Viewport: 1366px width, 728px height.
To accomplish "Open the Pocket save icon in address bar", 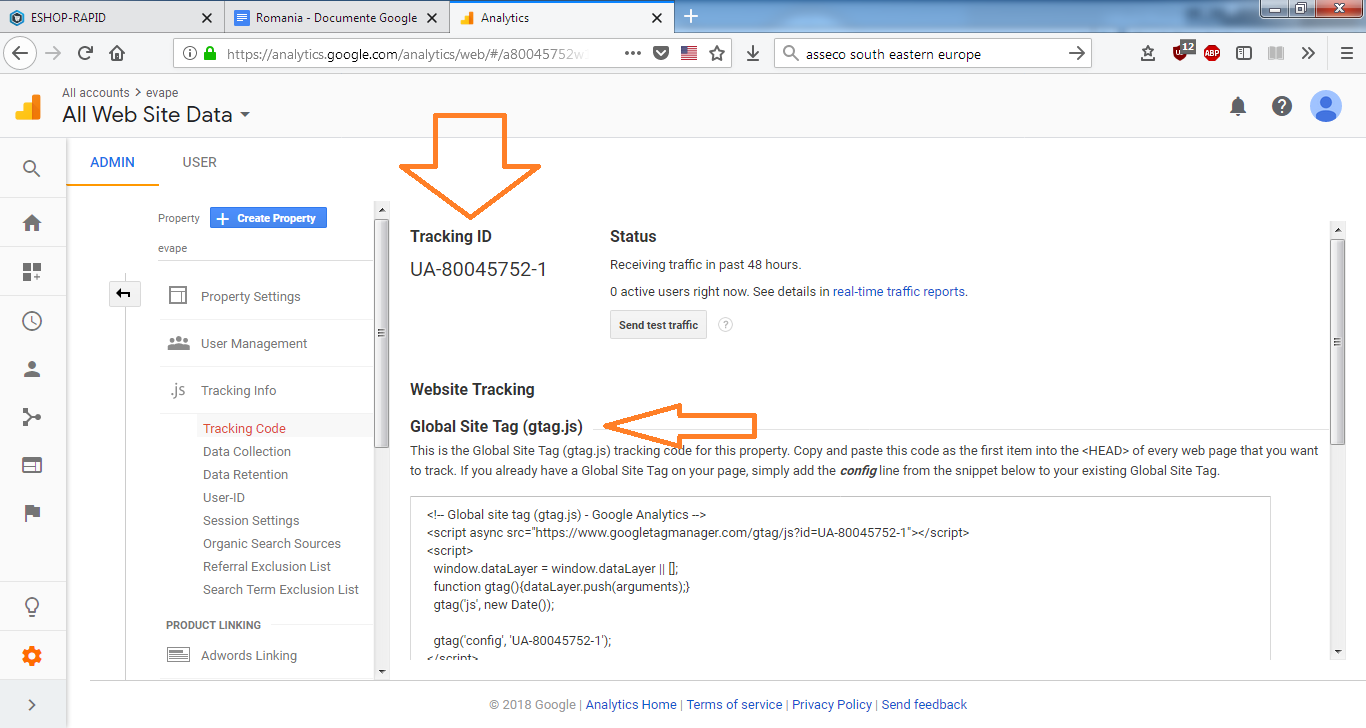I will coord(660,53).
